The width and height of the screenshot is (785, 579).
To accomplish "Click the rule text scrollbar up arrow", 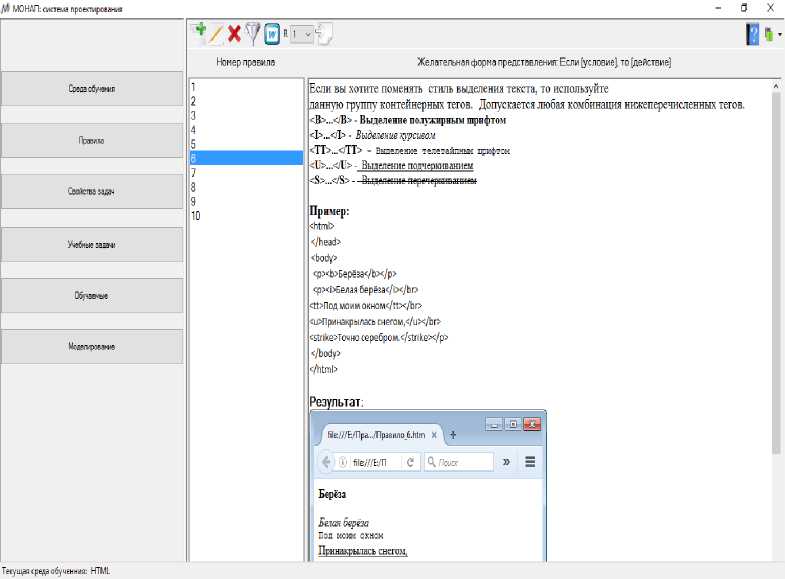I will [x=776, y=86].
